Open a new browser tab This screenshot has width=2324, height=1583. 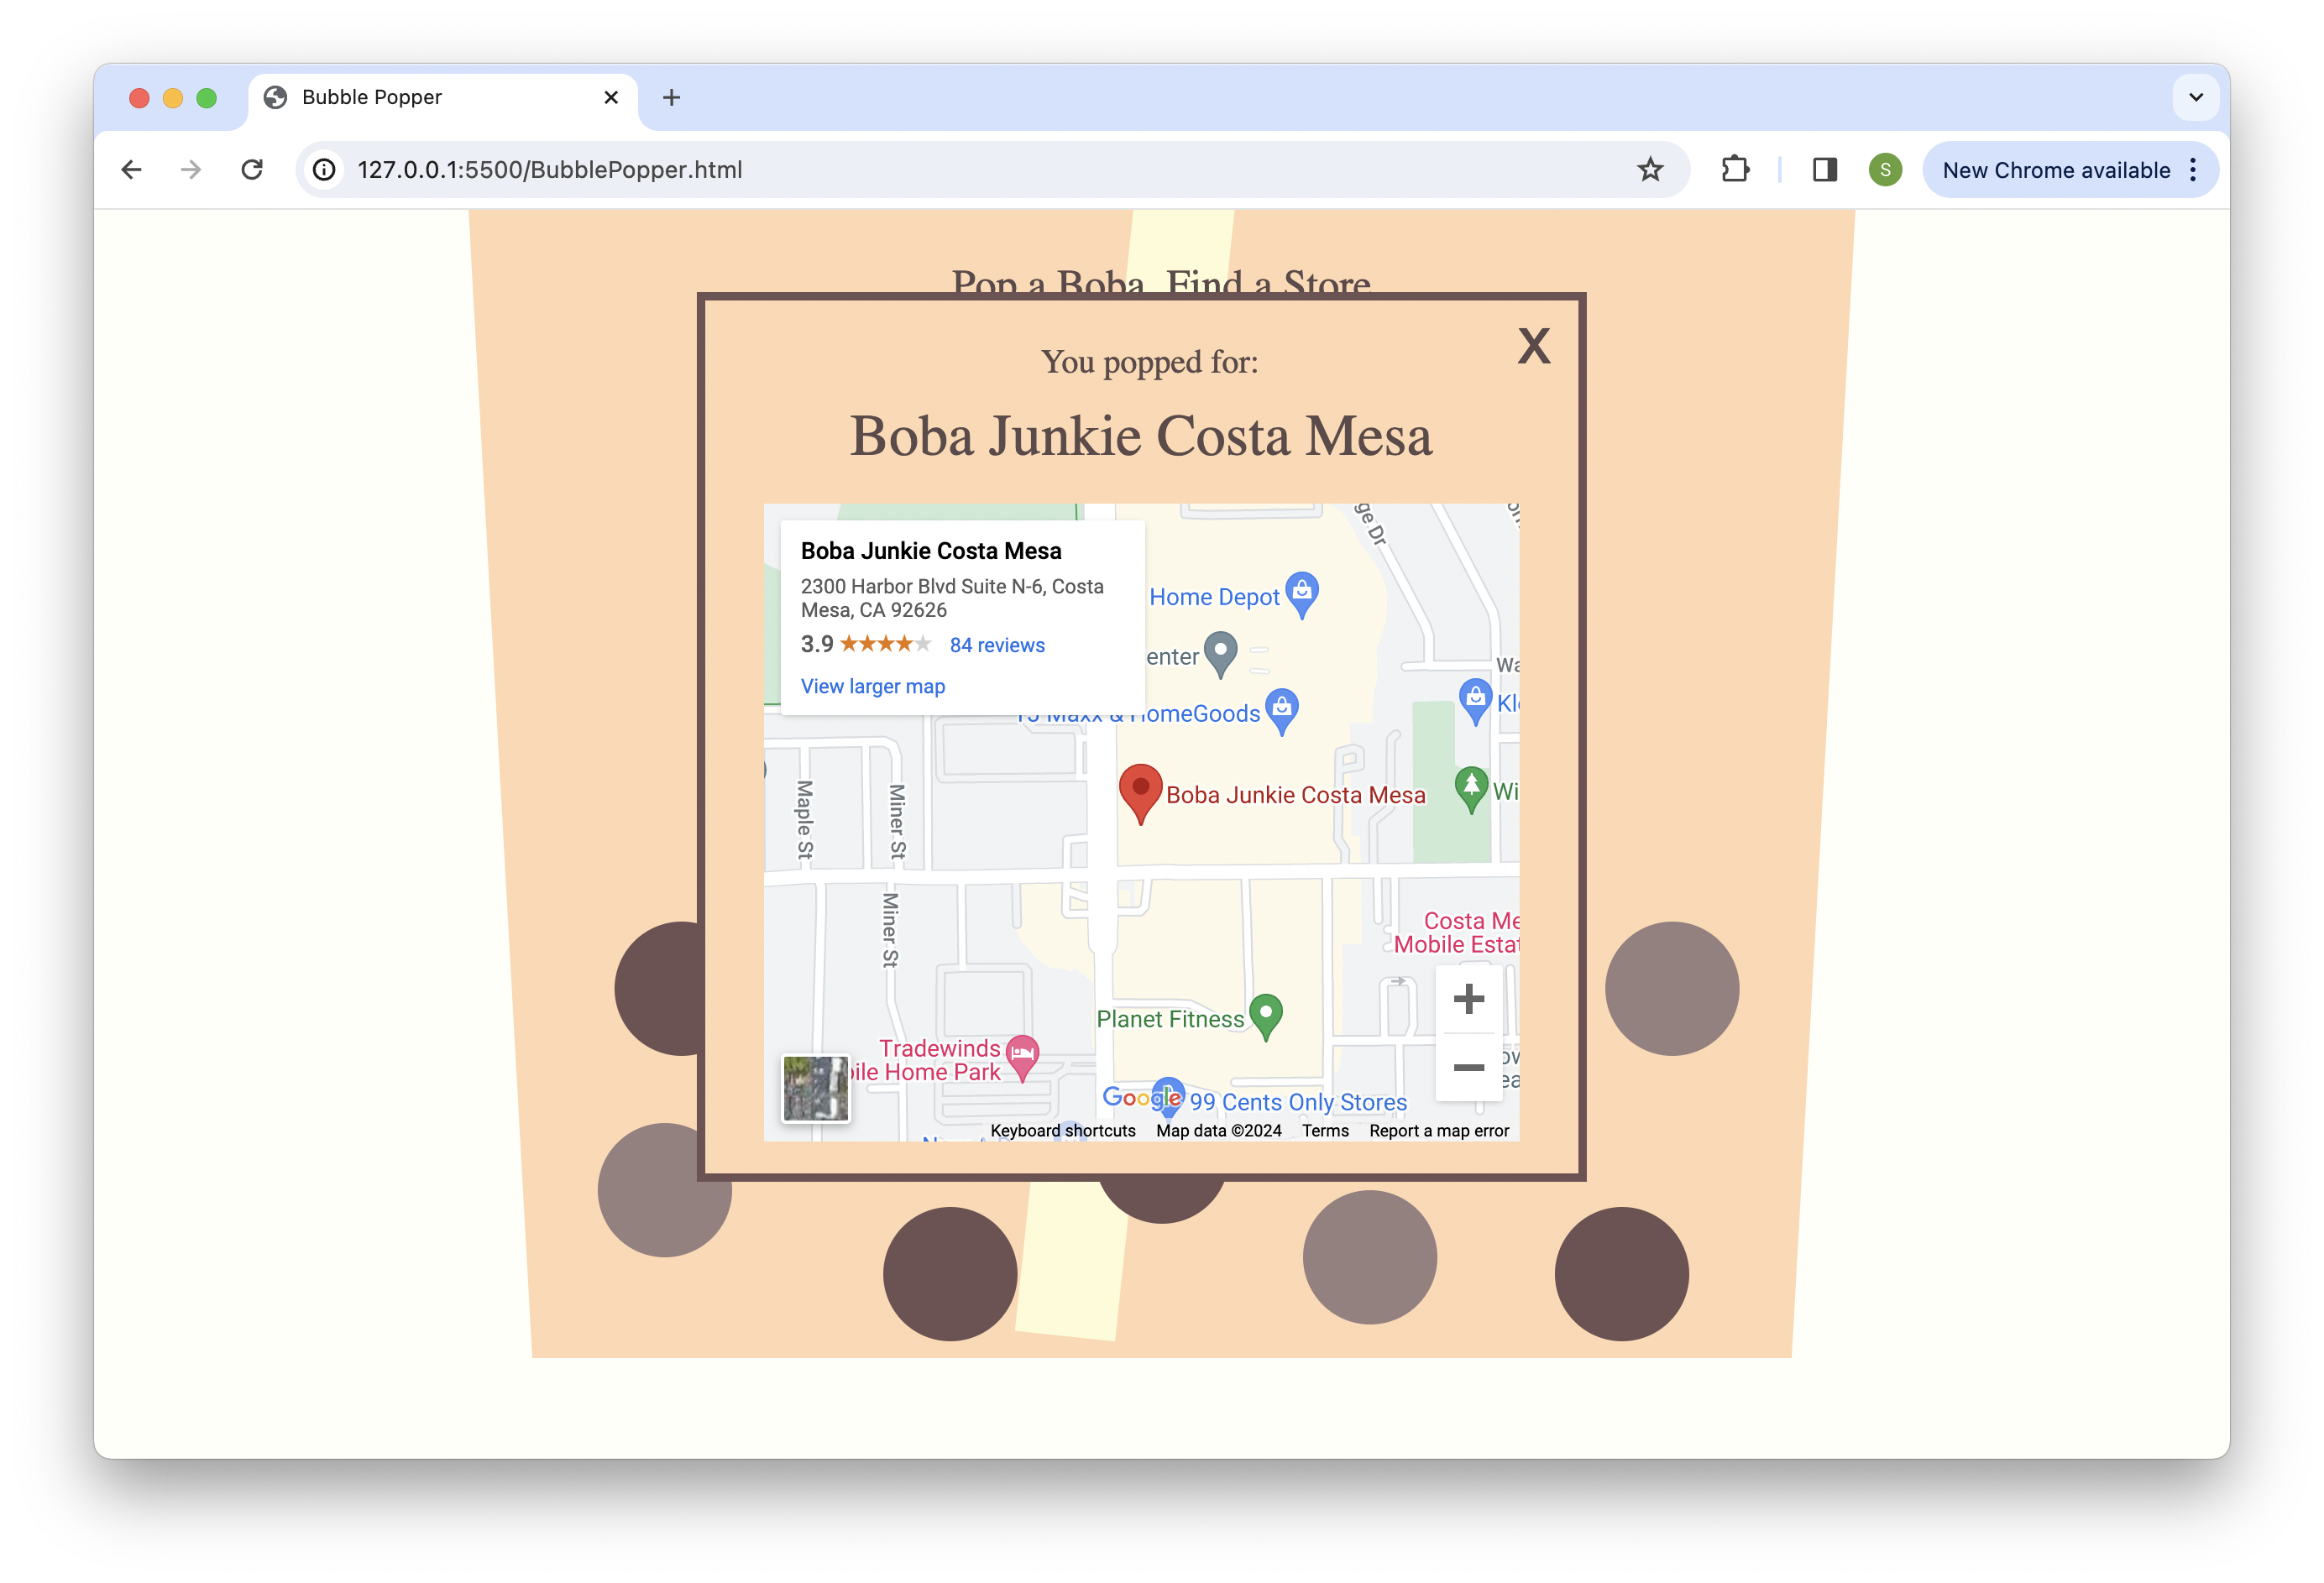(x=671, y=97)
